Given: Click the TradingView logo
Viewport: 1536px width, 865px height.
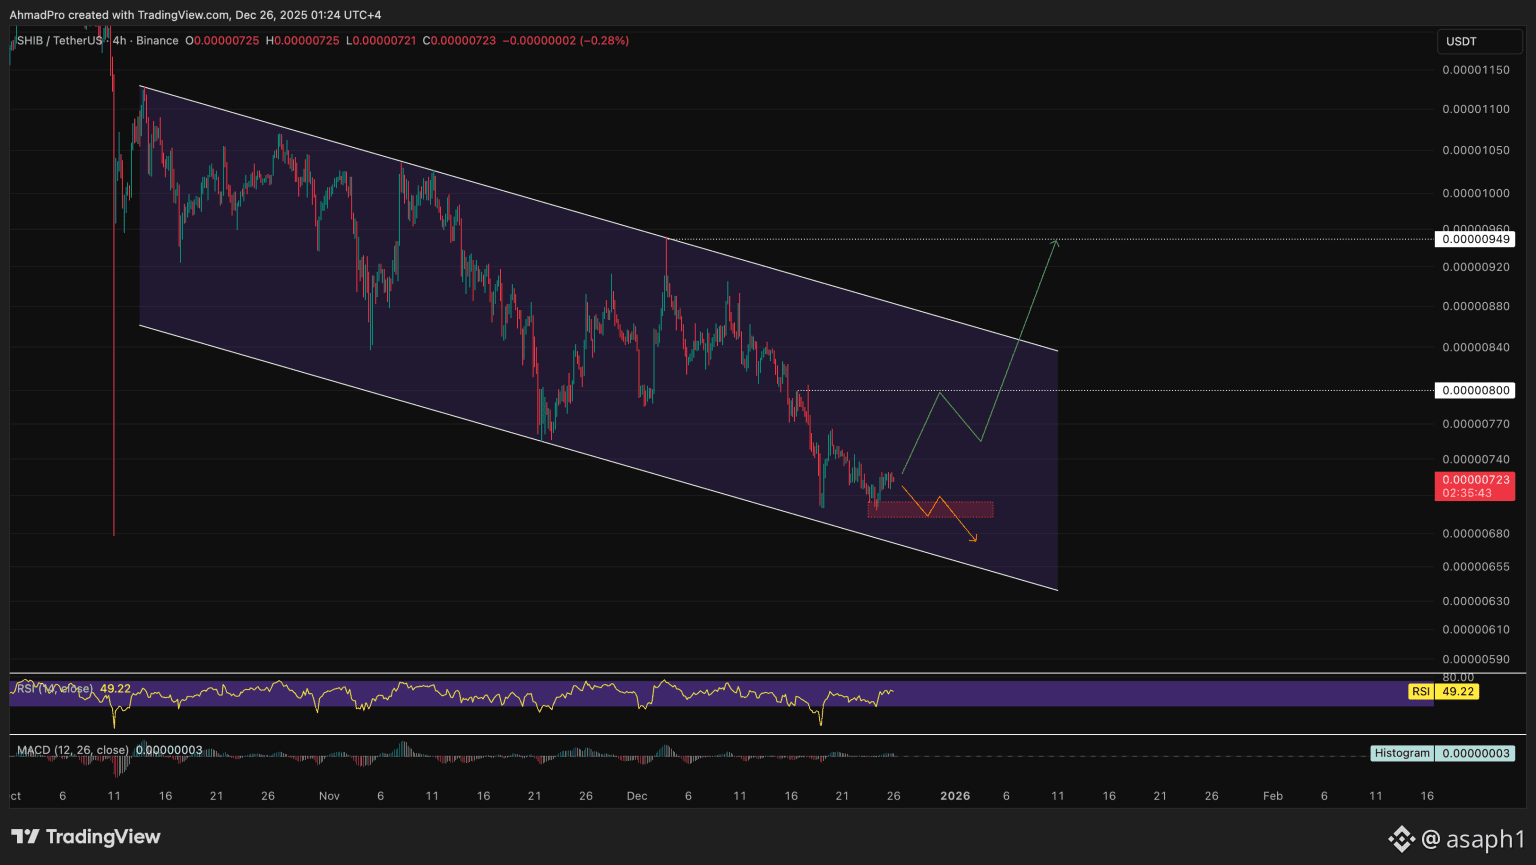Looking at the screenshot, I should (86, 837).
